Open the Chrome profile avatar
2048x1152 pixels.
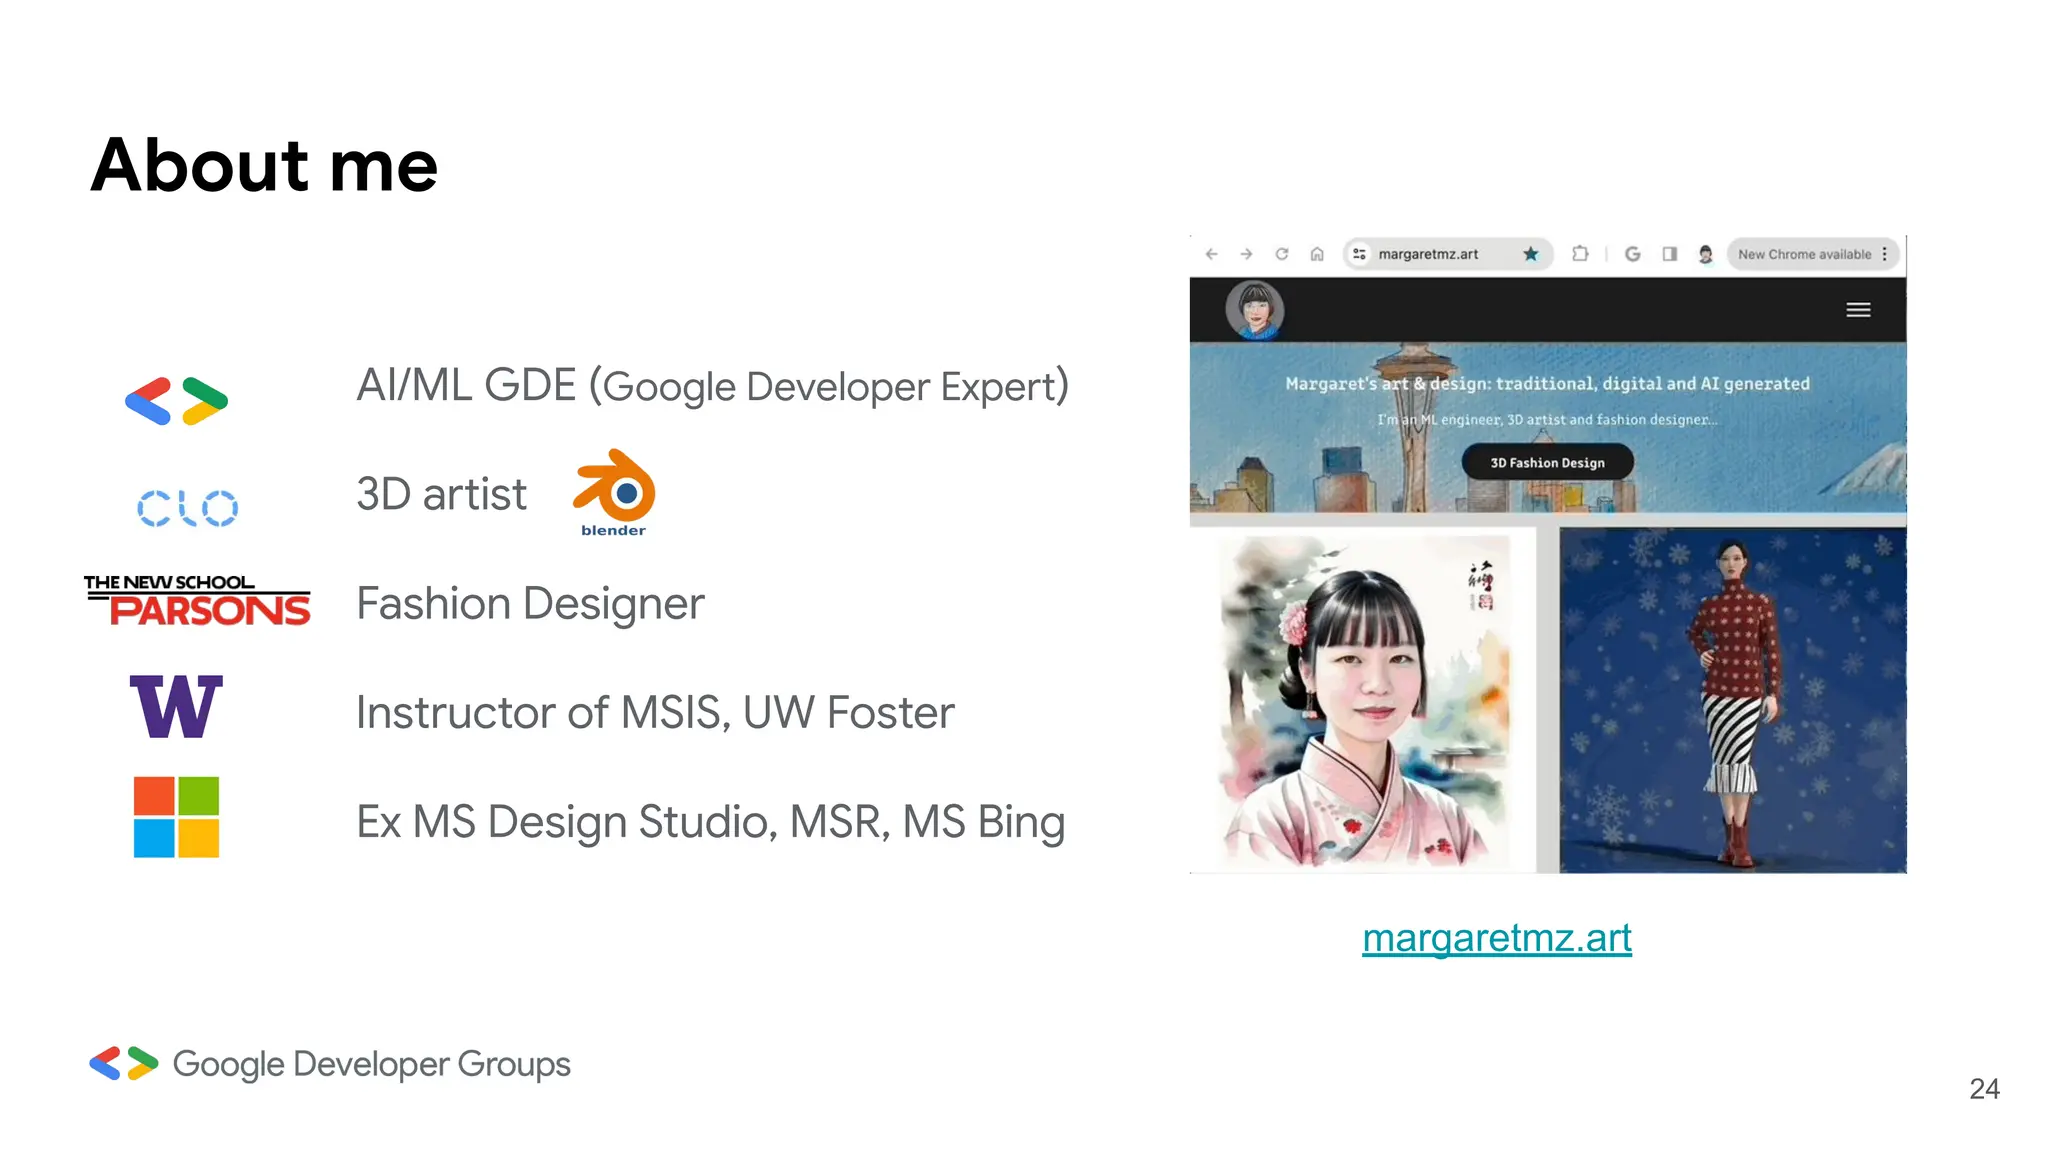1706,254
